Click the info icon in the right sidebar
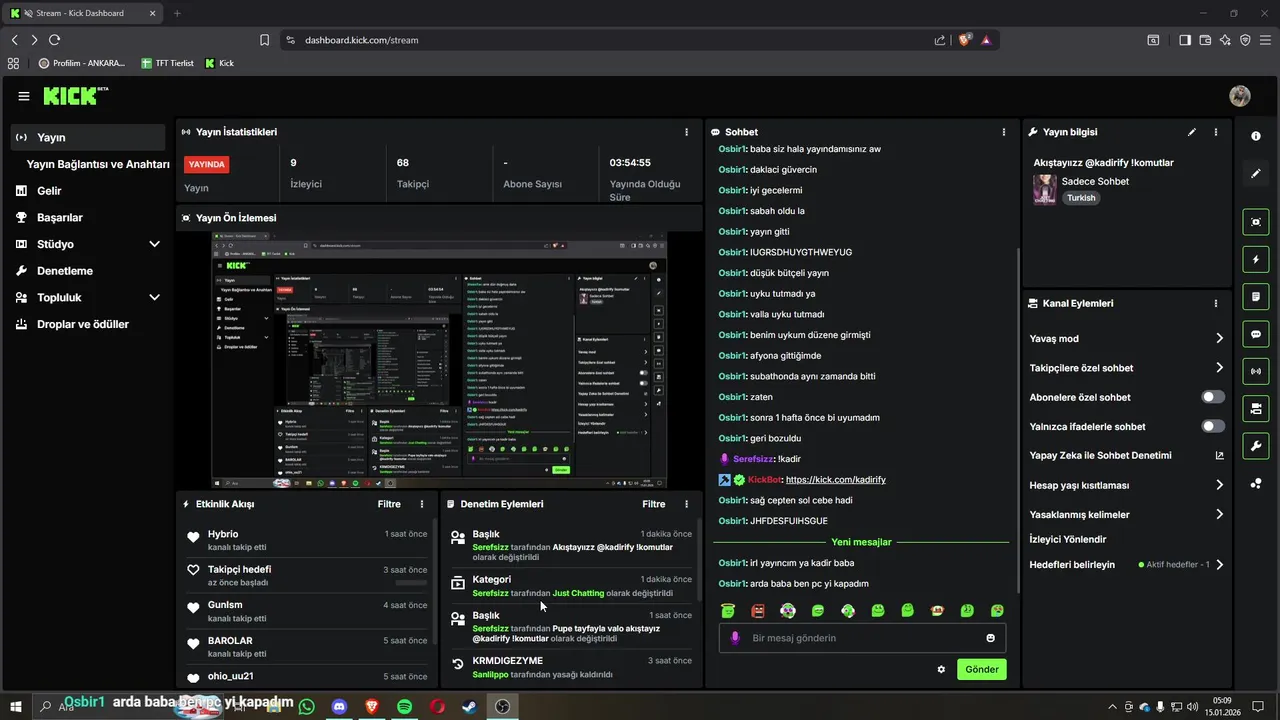The height and width of the screenshot is (720, 1280). (x=1256, y=136)
